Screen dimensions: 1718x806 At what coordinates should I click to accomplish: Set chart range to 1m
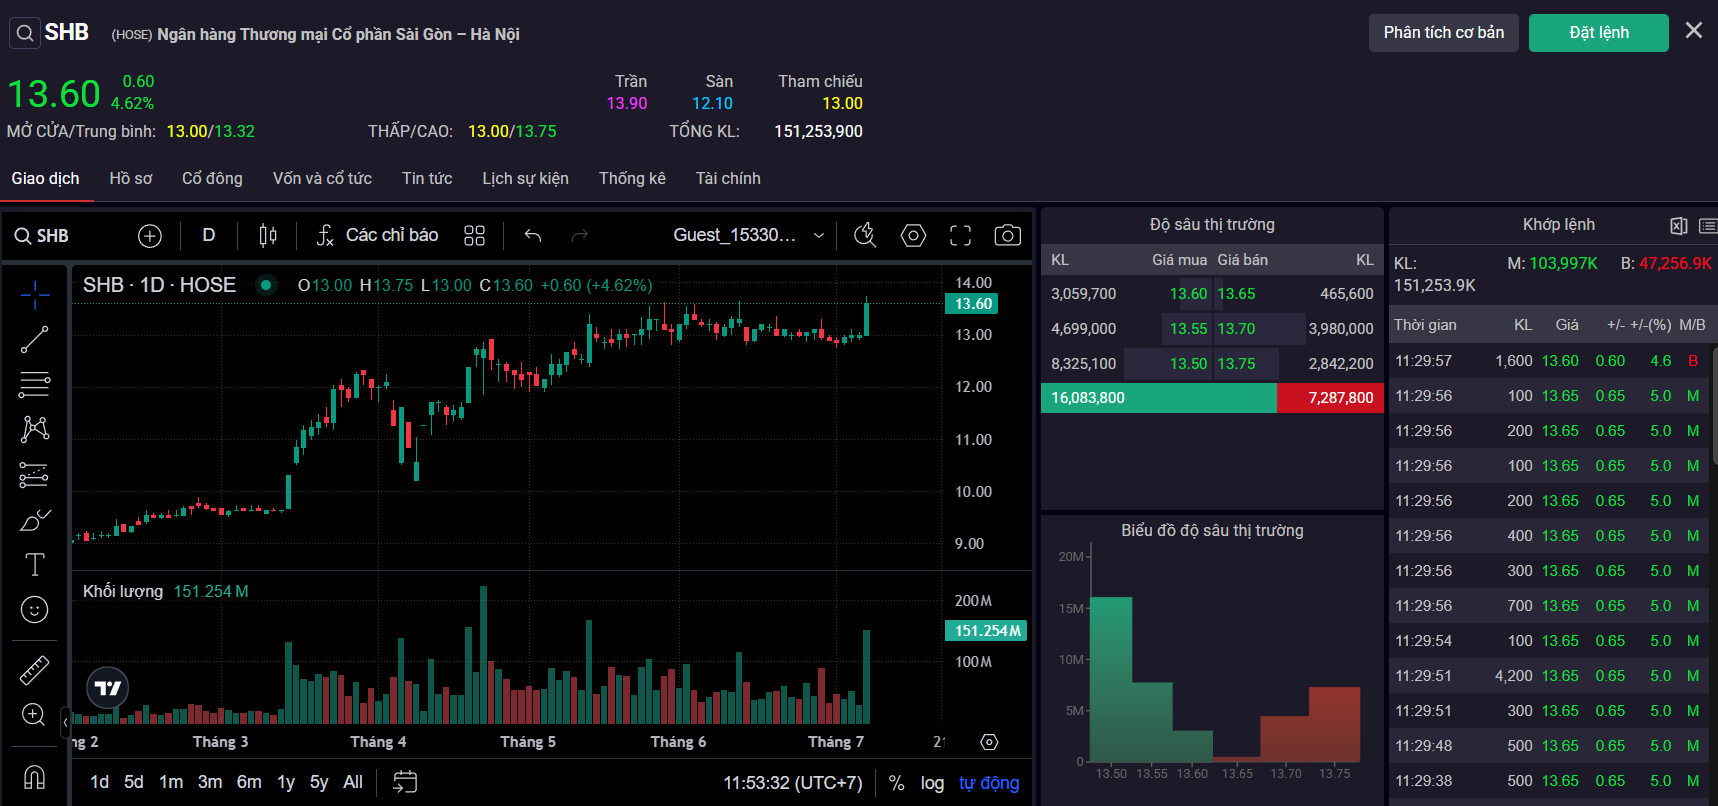point(171,782)
